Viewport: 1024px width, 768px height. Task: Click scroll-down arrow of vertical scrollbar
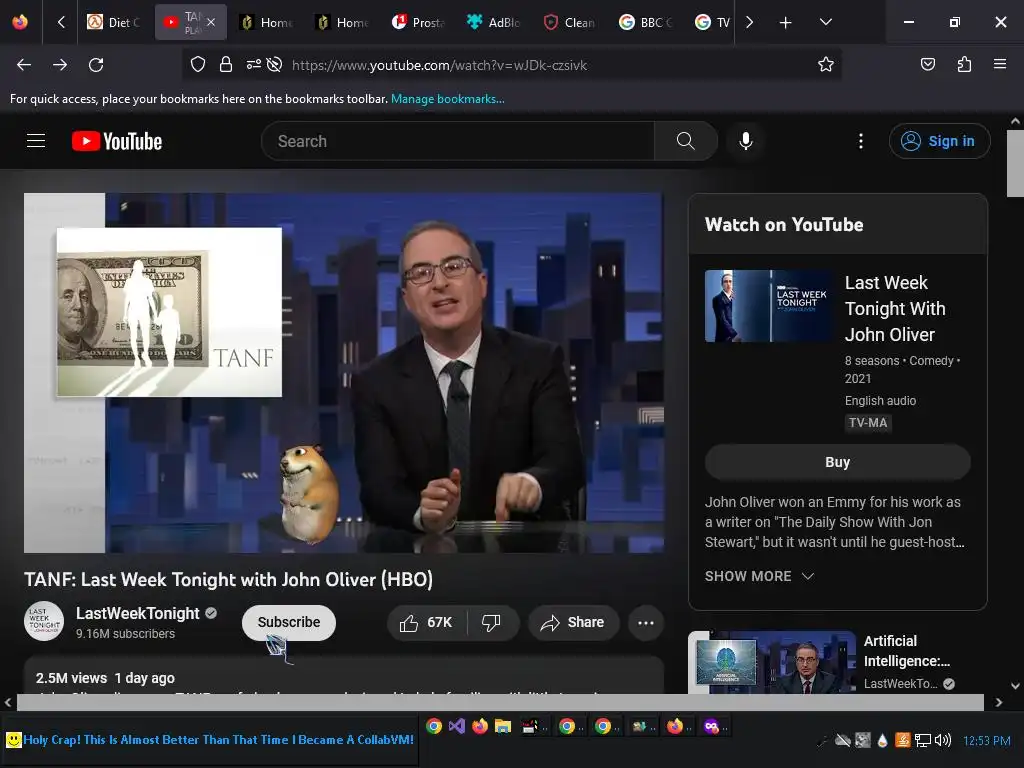tap(1015, 686)
